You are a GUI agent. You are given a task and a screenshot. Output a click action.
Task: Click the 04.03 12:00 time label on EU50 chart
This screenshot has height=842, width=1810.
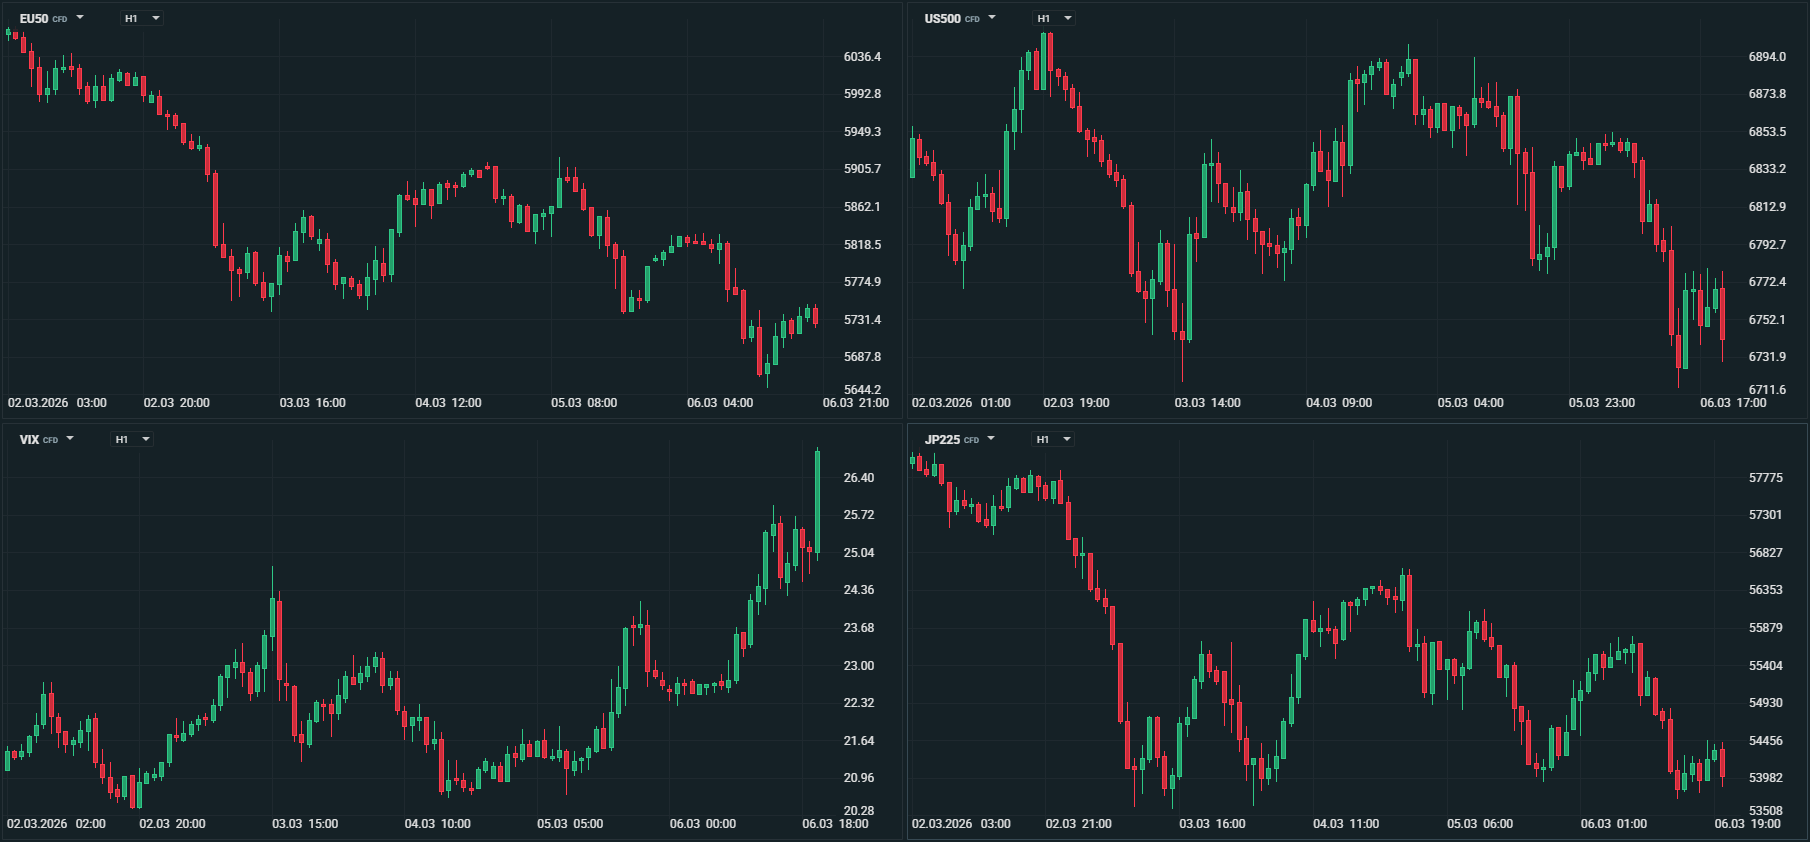pos(448,403)
